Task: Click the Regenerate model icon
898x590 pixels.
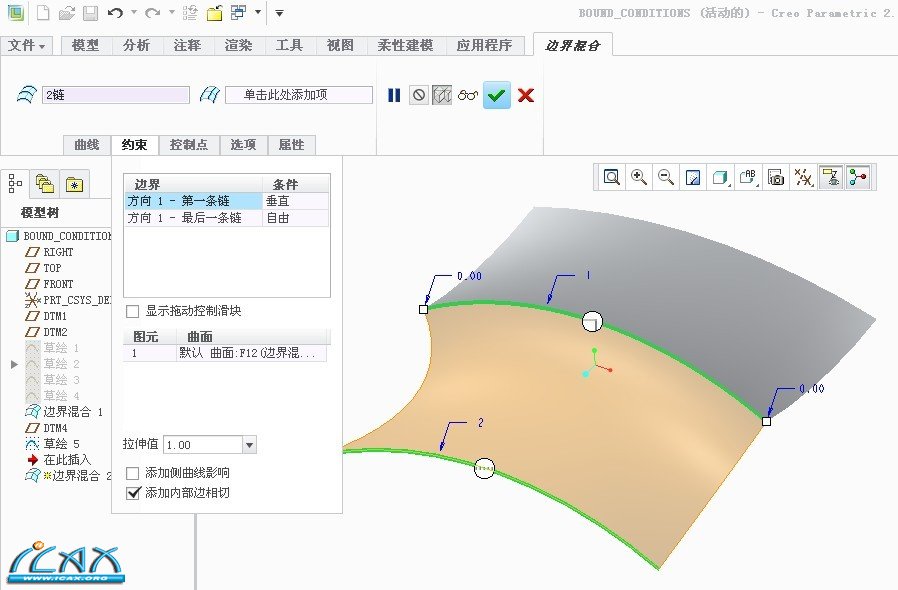Action: click(190, 13)
